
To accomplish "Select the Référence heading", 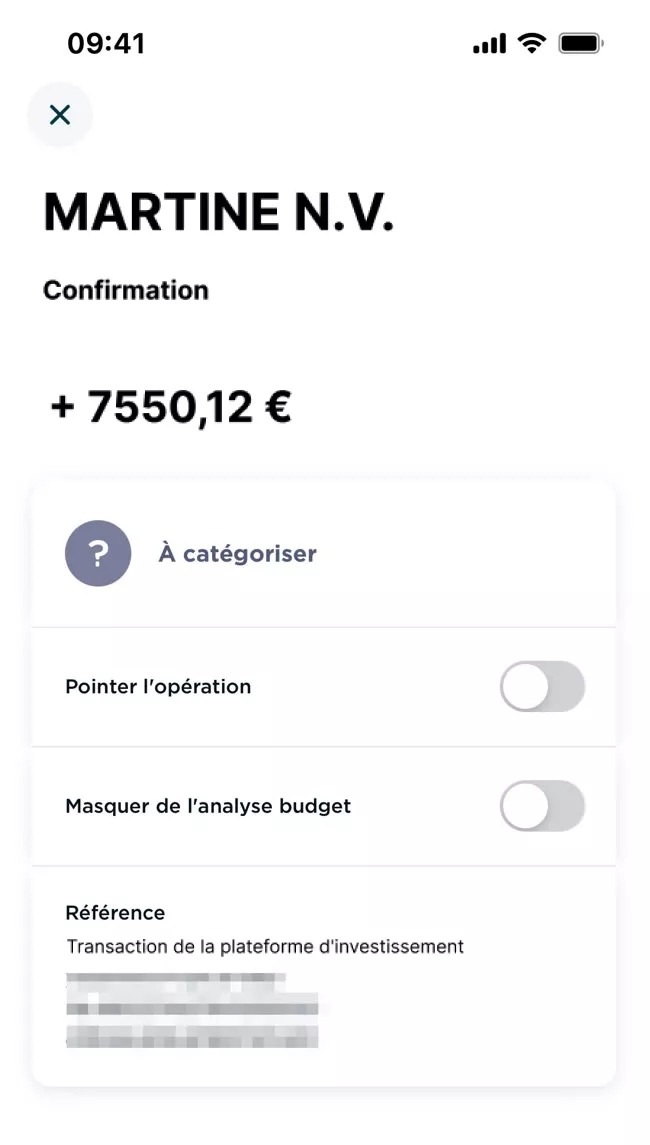I will [115, 912].
